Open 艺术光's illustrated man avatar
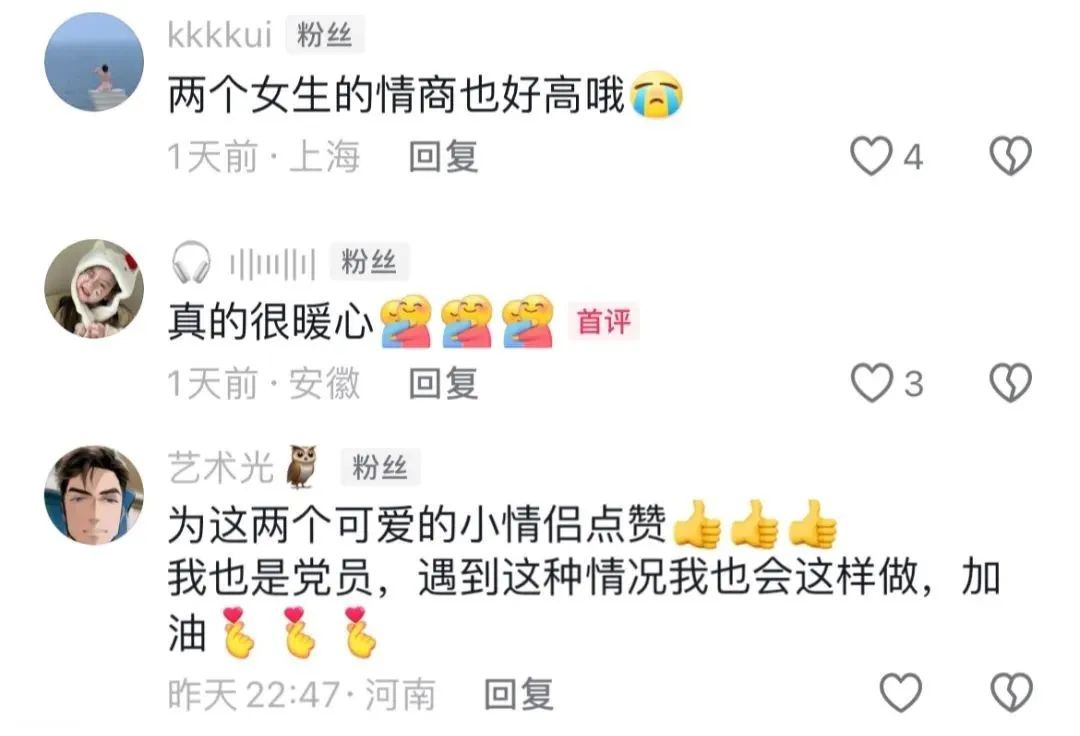 point(94,495)
